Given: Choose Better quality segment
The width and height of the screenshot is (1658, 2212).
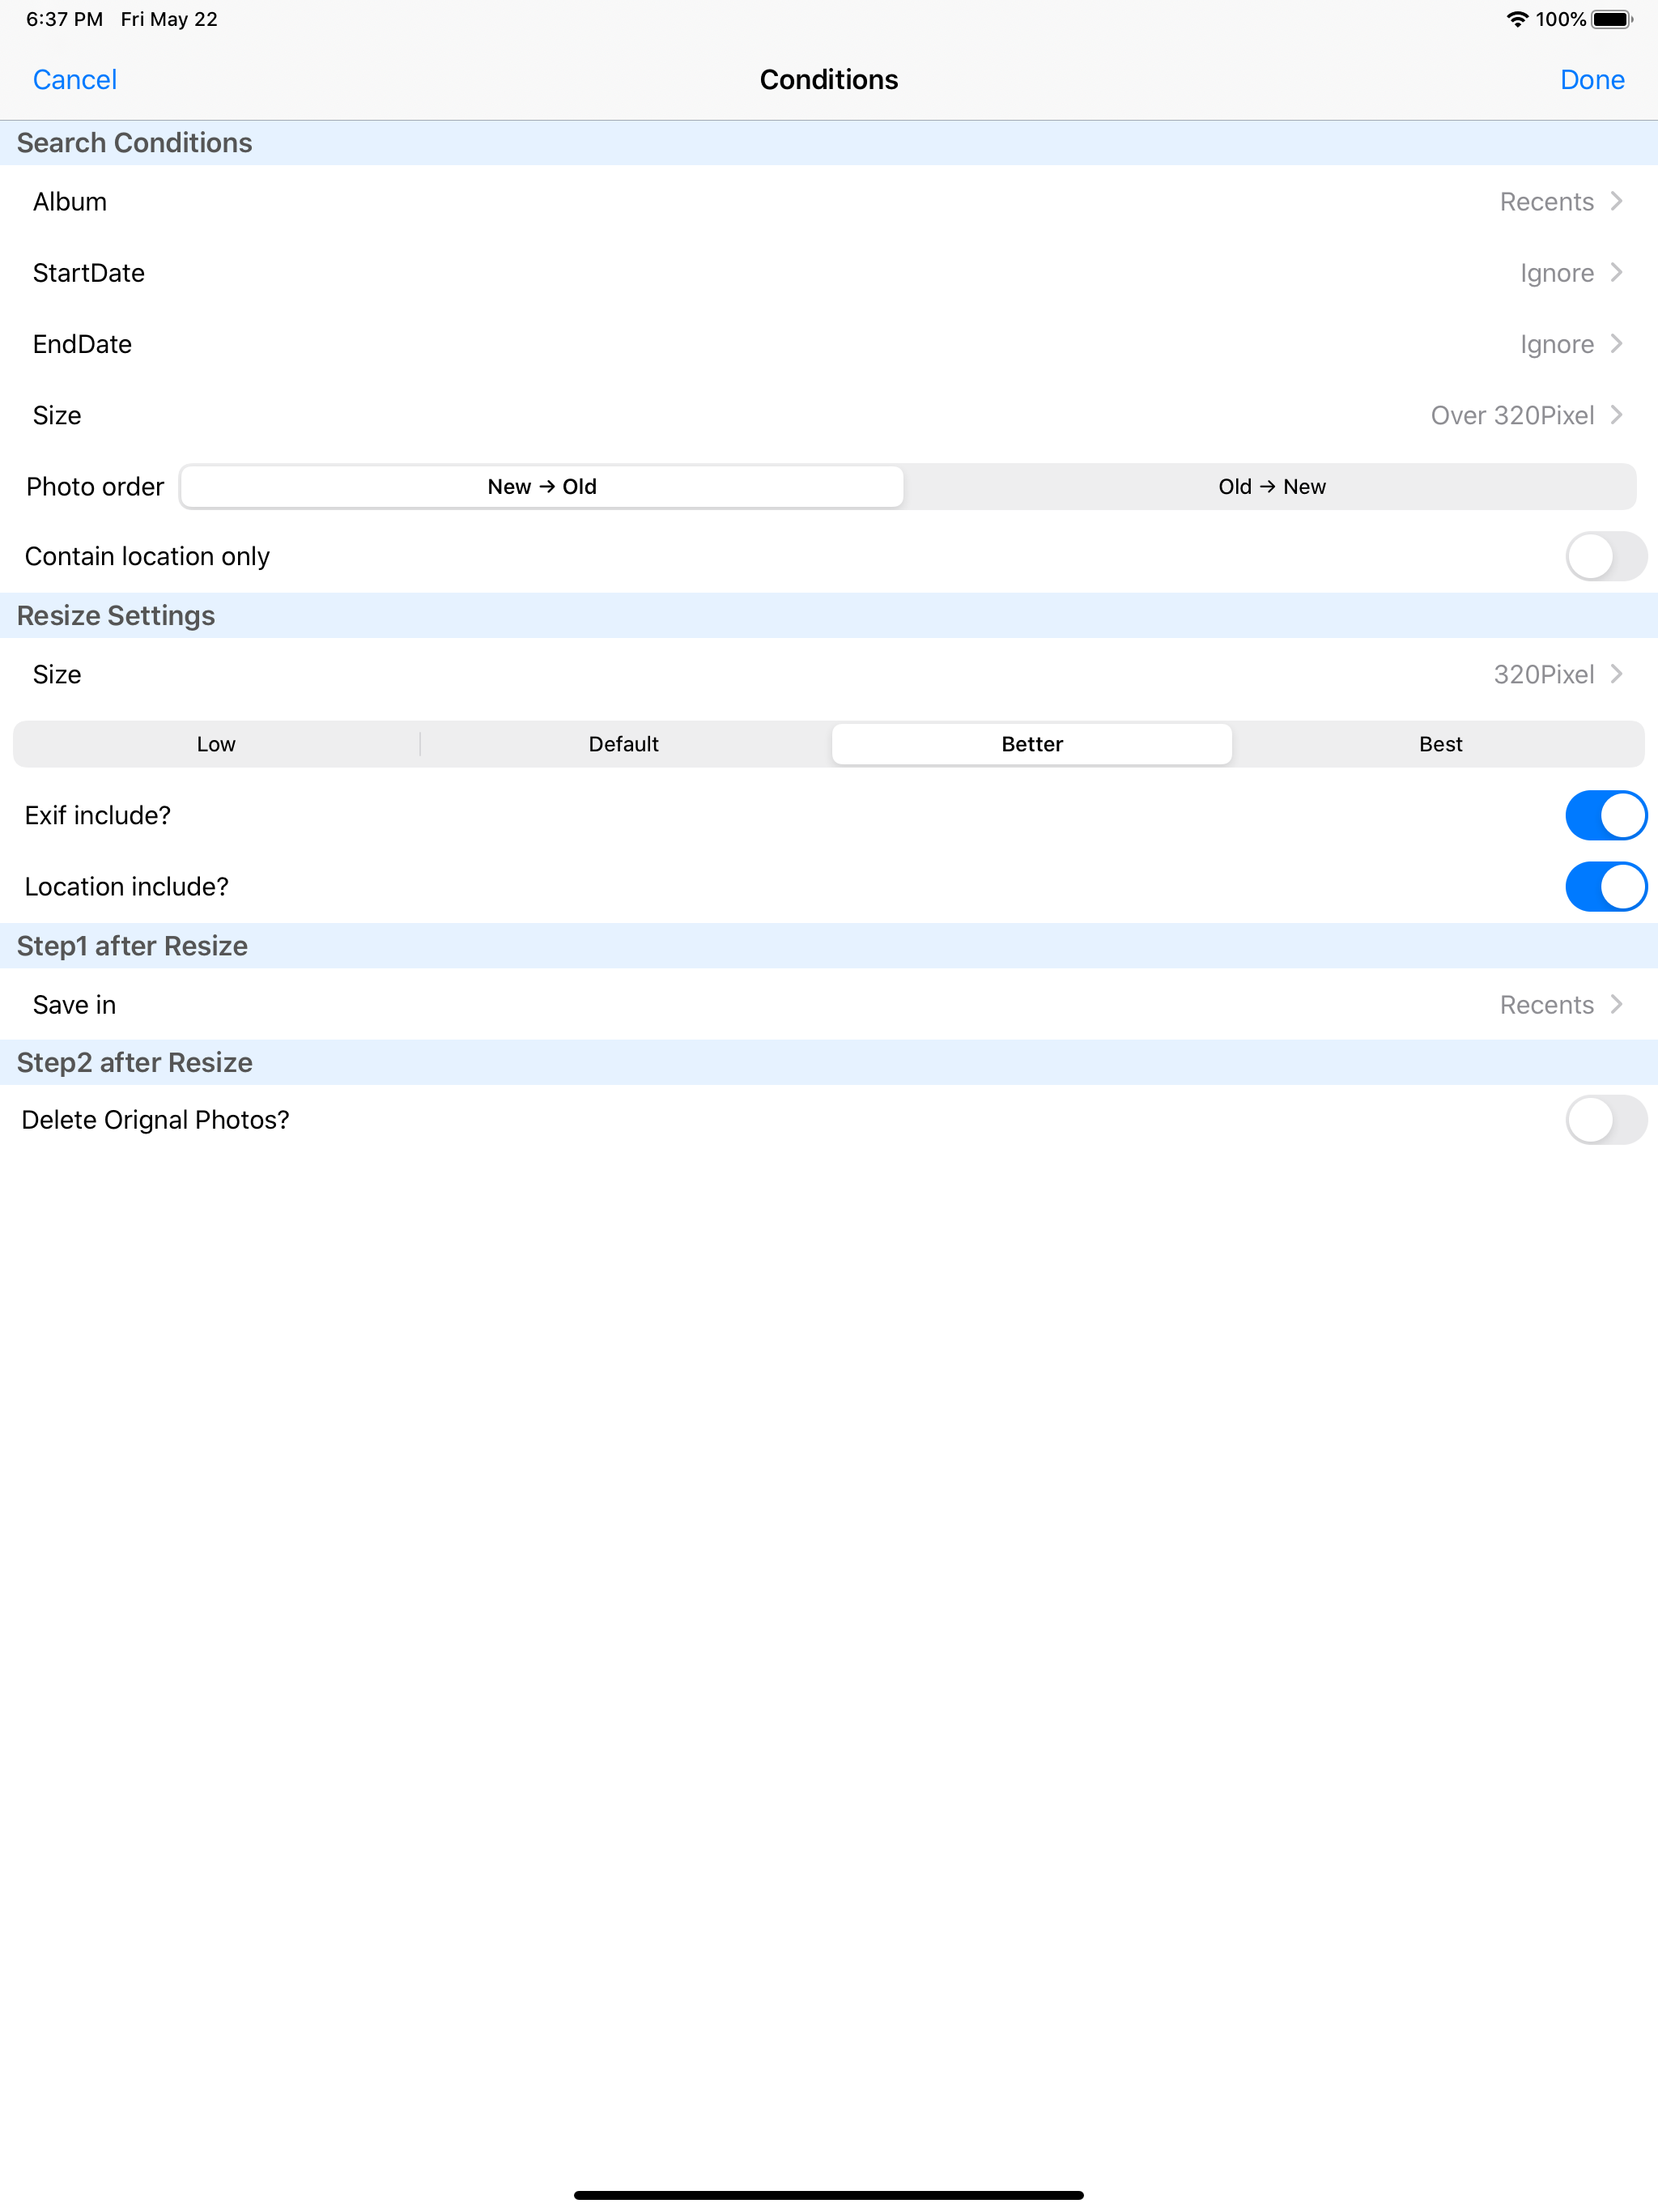Looking at the screenshot, I should point(1031,744).
